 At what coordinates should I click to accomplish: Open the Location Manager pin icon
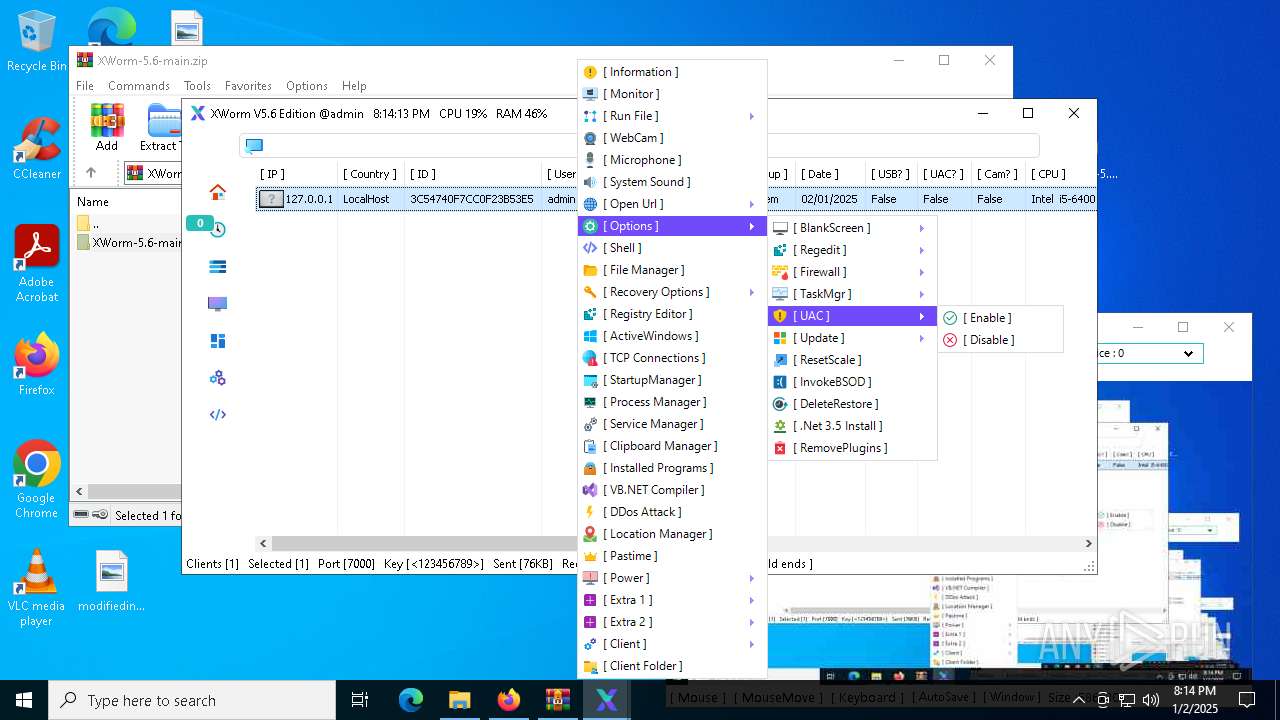point(590,534)
